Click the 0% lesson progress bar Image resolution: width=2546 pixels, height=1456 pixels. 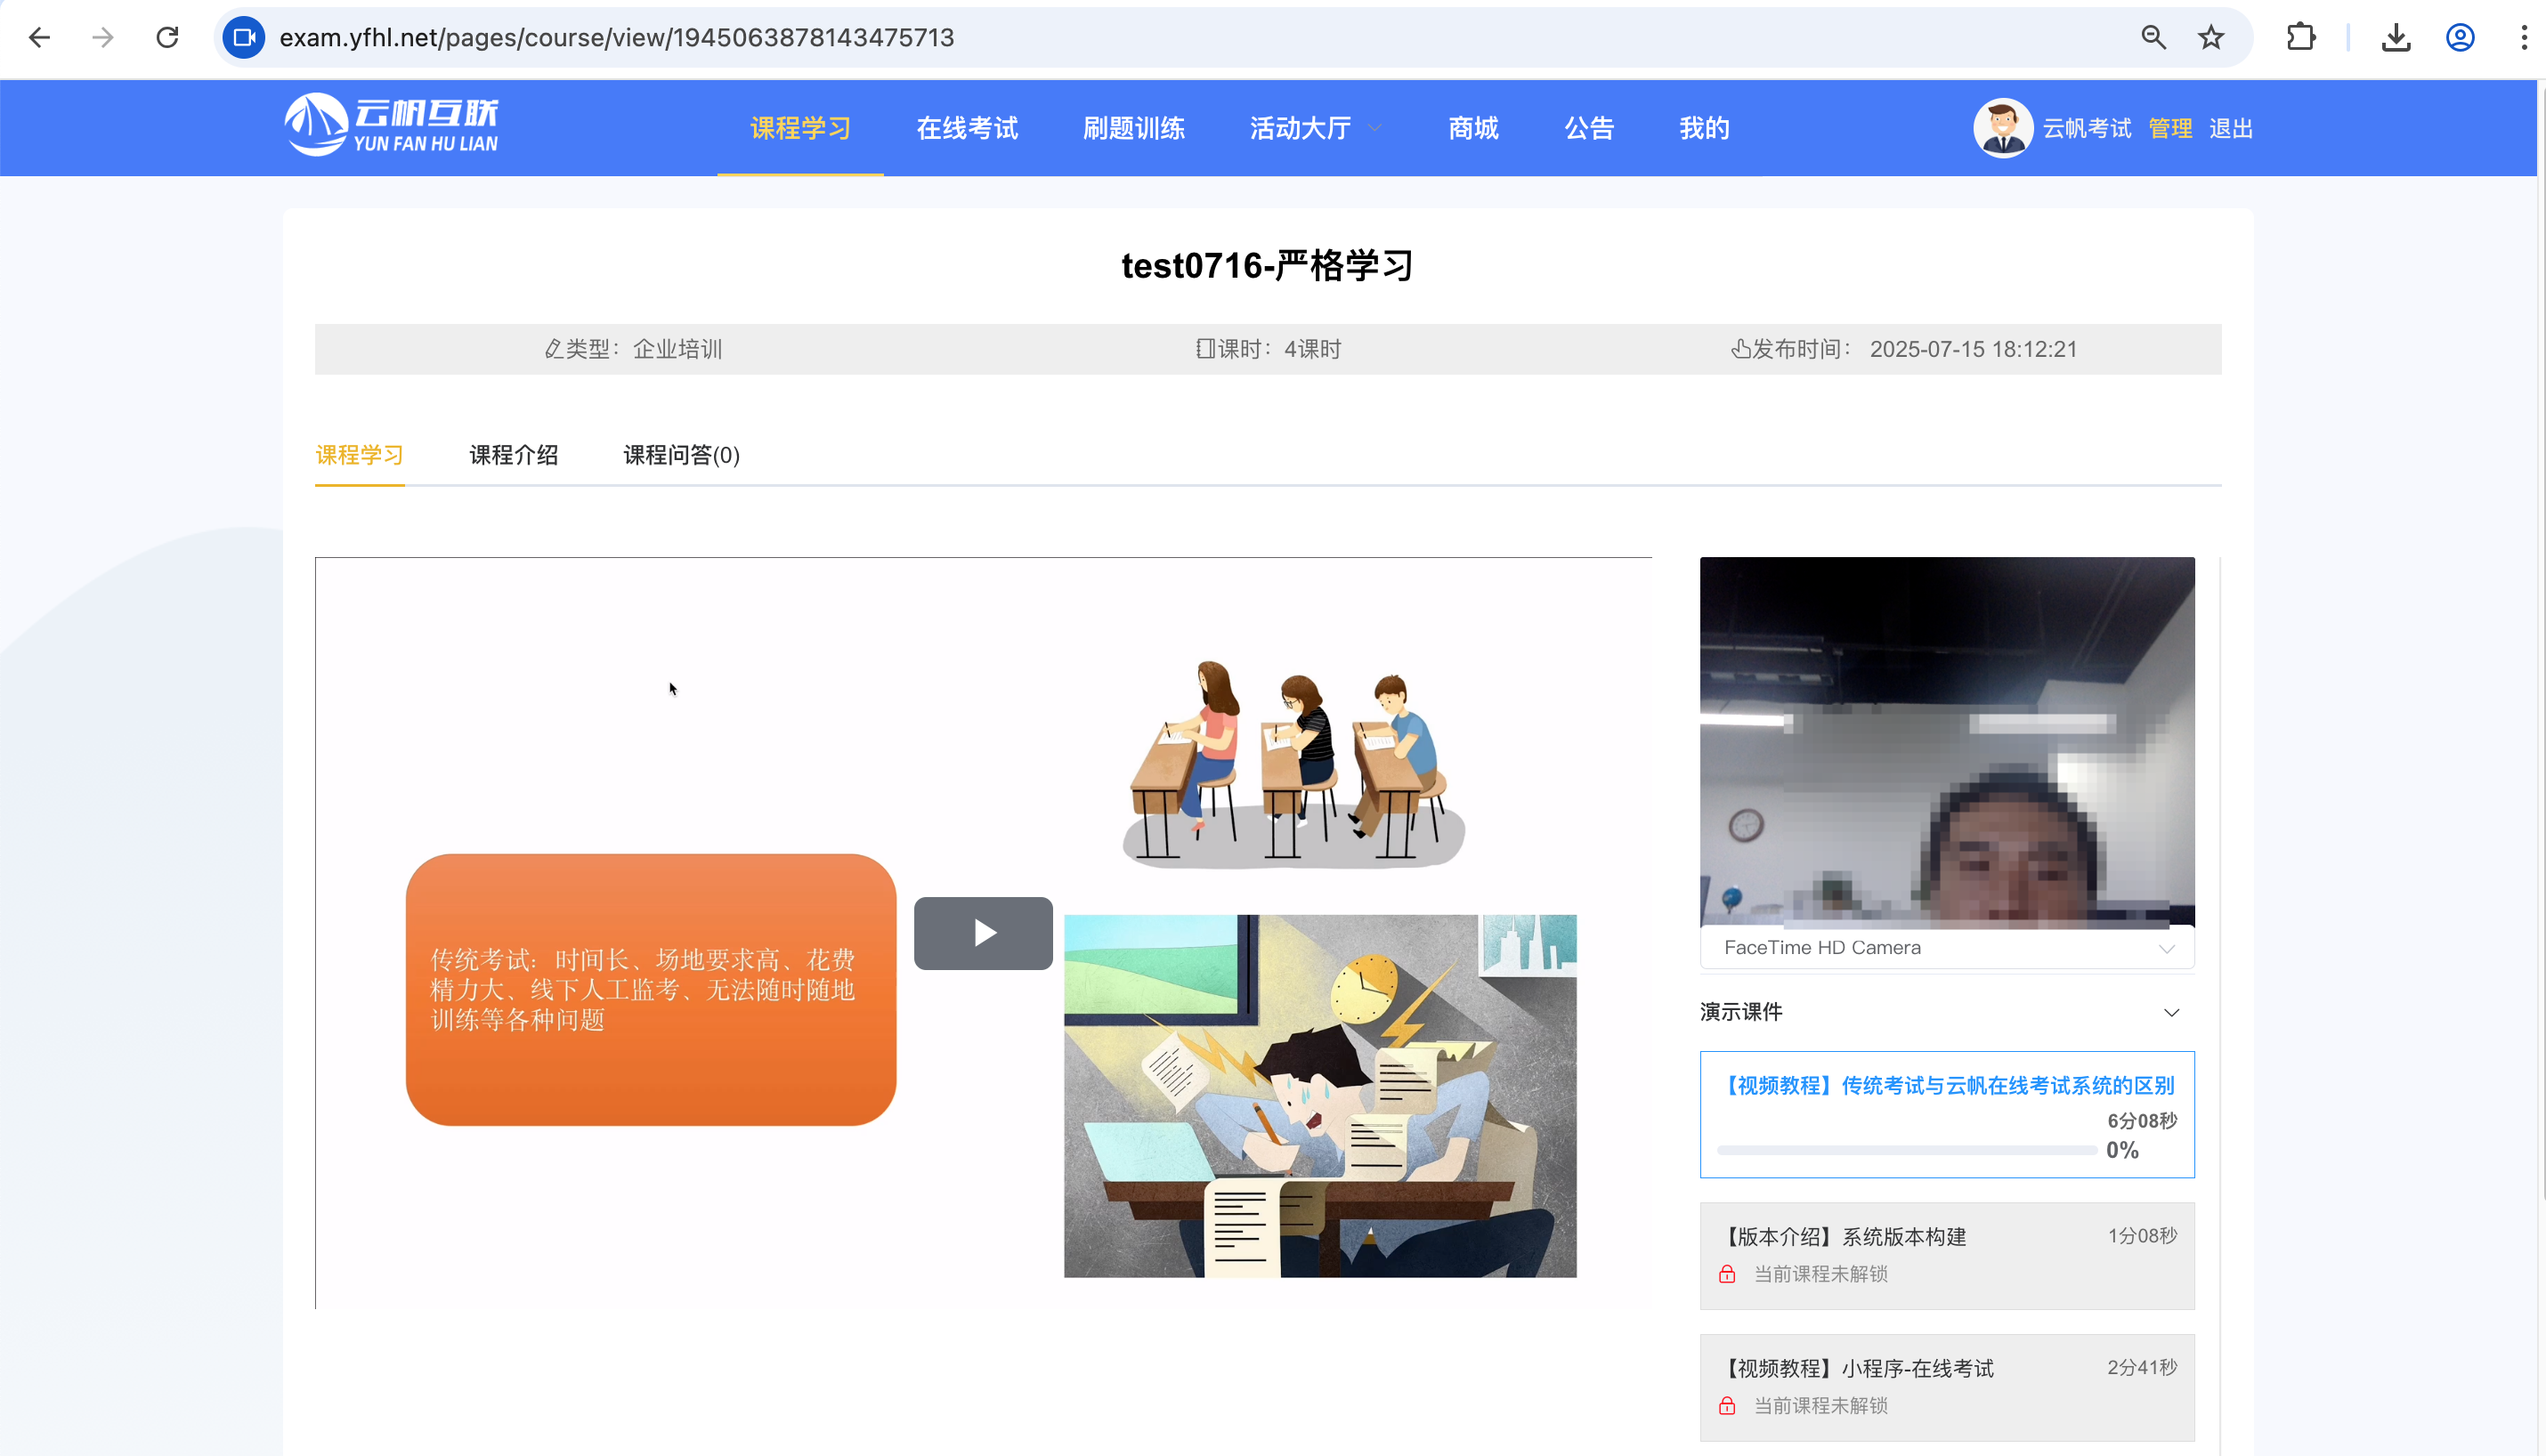[x=1907, y=1150]
